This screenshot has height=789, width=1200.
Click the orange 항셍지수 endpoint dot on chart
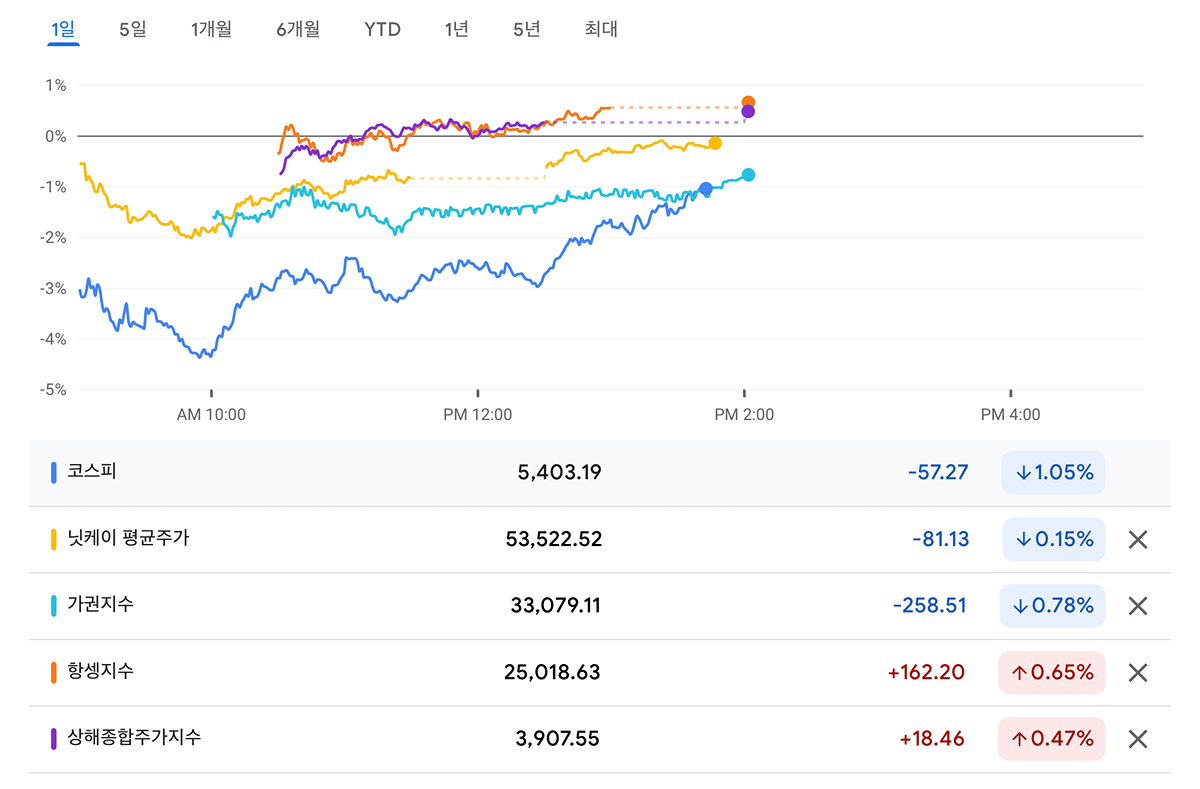pyautogui.click(x=748, y=102)
